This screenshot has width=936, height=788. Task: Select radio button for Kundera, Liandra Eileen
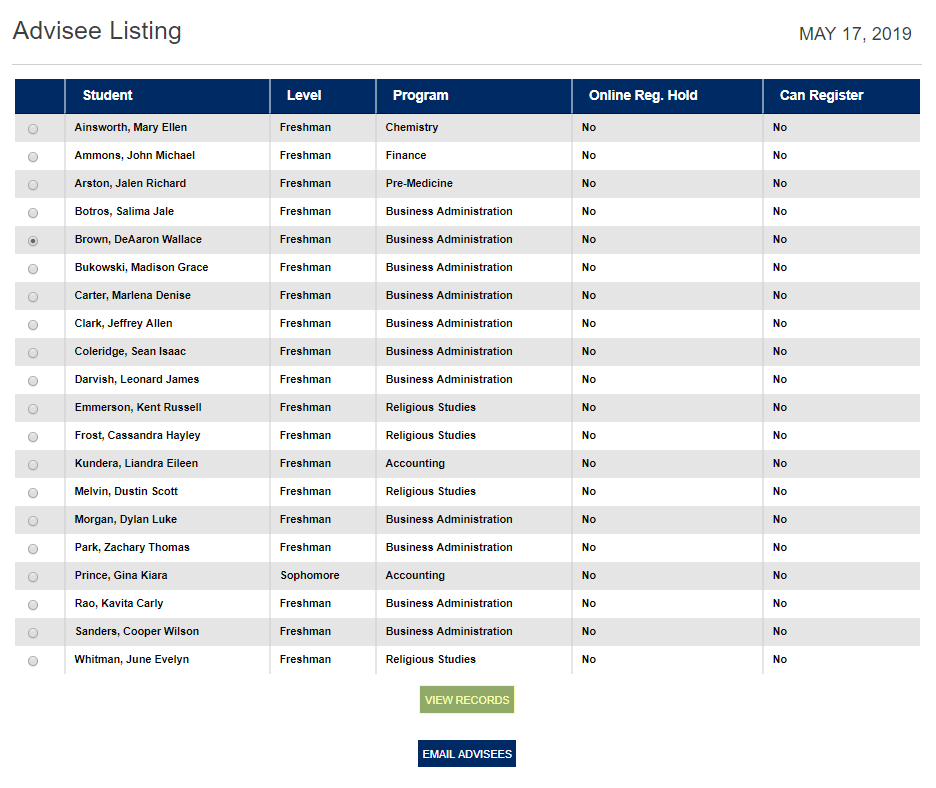[x=33, y=465]
